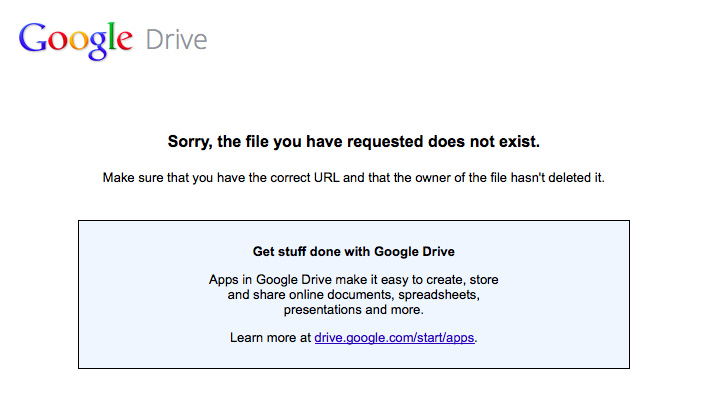Click the line "and share online documents, spreadsheets"

(x=354, y=295)
